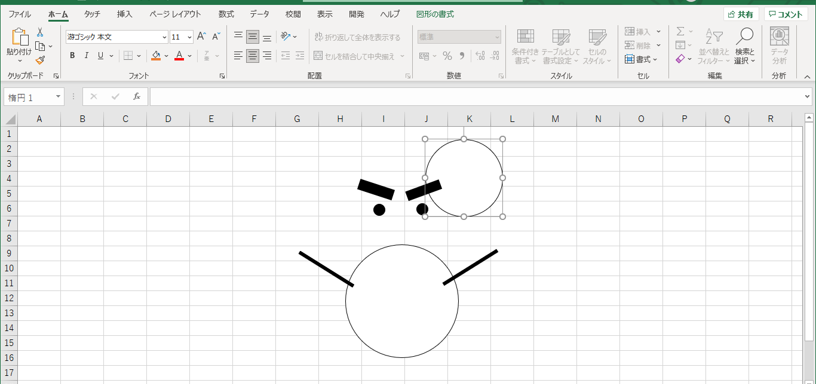816x384 pixels.
Task: Click the text orientation icon
Action: pyautogui.click(x=286, y=36)
